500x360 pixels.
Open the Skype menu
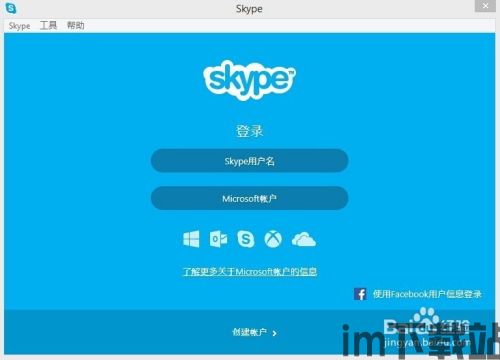click(x=19, y=26)
